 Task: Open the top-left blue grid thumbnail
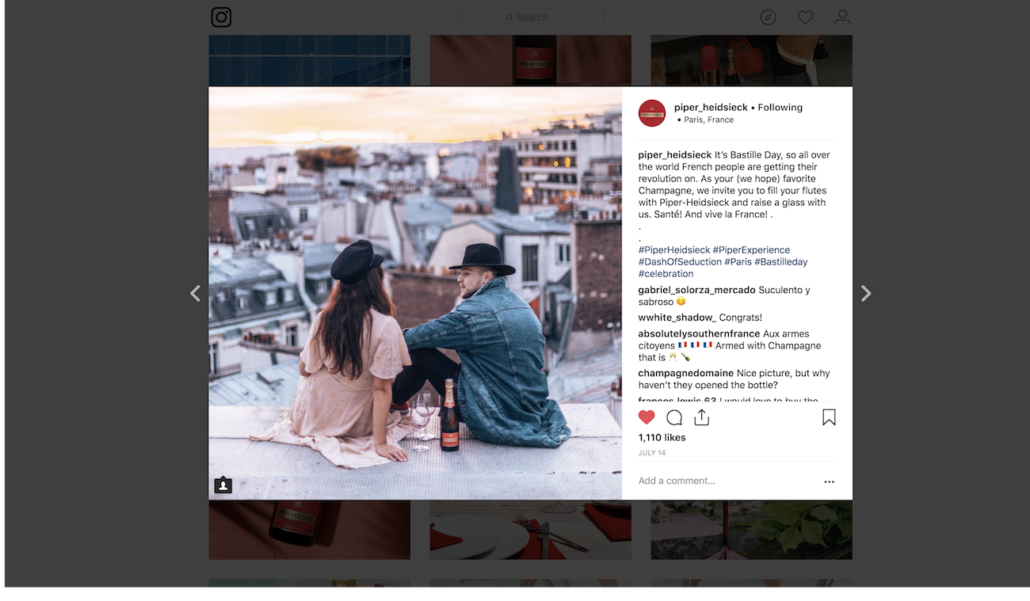pyautogui.click(x=309, y=60)
